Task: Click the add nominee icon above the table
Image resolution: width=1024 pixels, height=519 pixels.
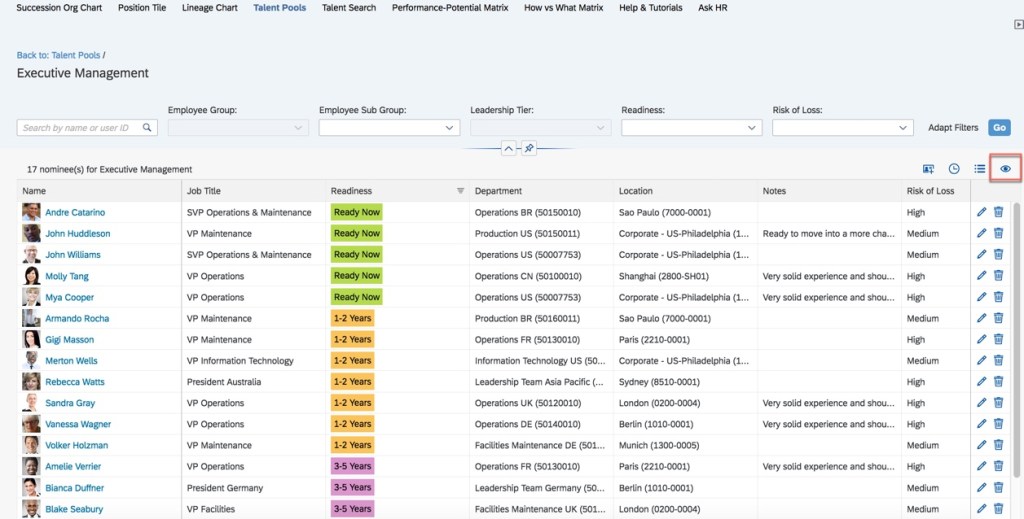Action: (928, 169)
